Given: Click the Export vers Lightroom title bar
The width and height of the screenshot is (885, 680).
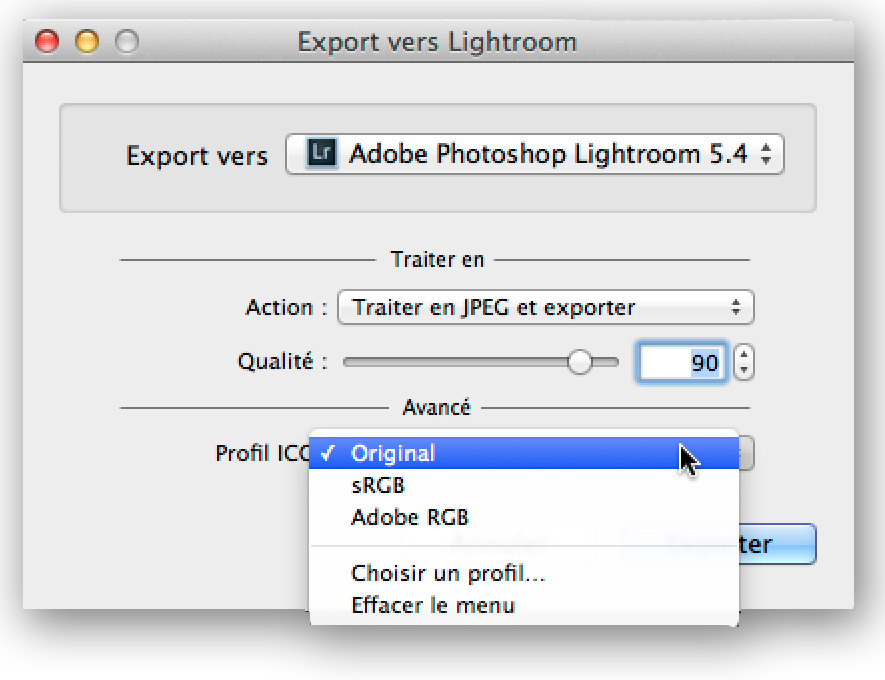Looking at the screenshot, I should [438, 41].
